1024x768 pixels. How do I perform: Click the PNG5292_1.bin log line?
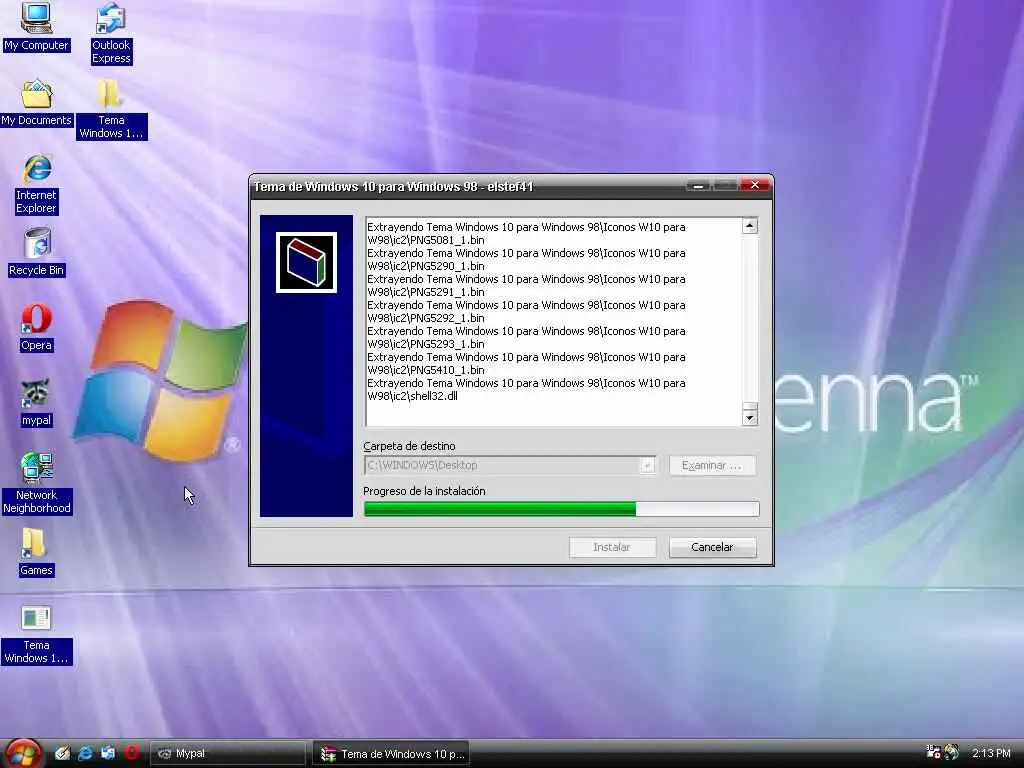click(x=526, y=312)
